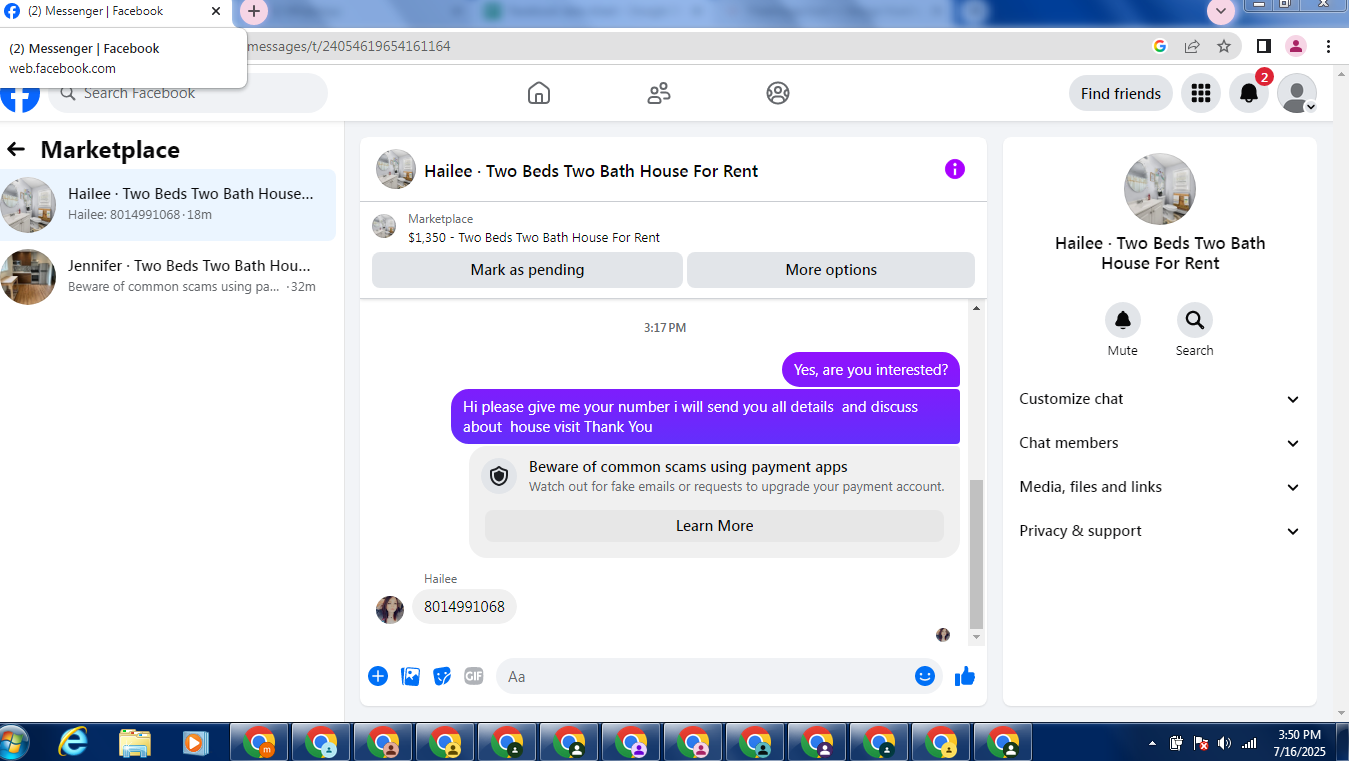This screenshot has width=1349, height=761.
Task: Select the Jennifer conversation in the list
Action: click(168, 277)
